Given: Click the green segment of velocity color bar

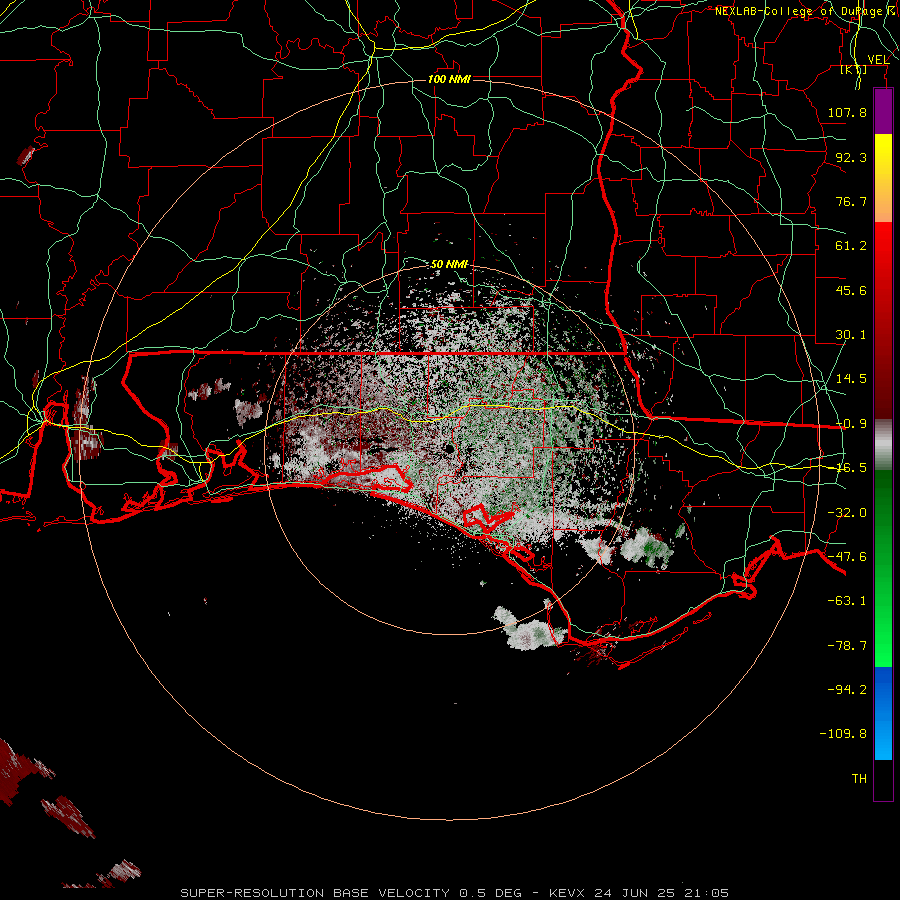Looking at the screenshot, I should pos(883,568).
